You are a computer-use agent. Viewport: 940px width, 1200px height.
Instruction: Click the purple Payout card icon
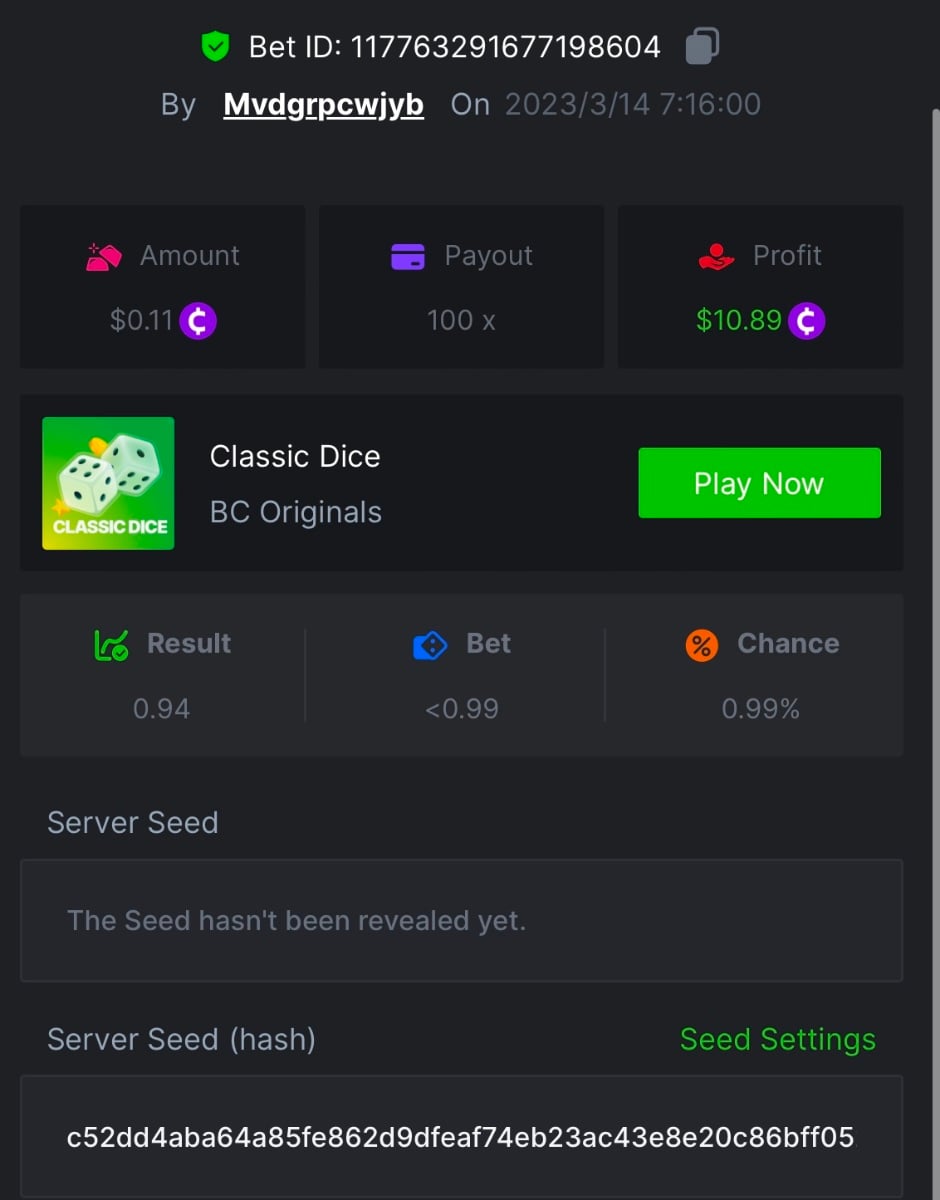point(408,256)
